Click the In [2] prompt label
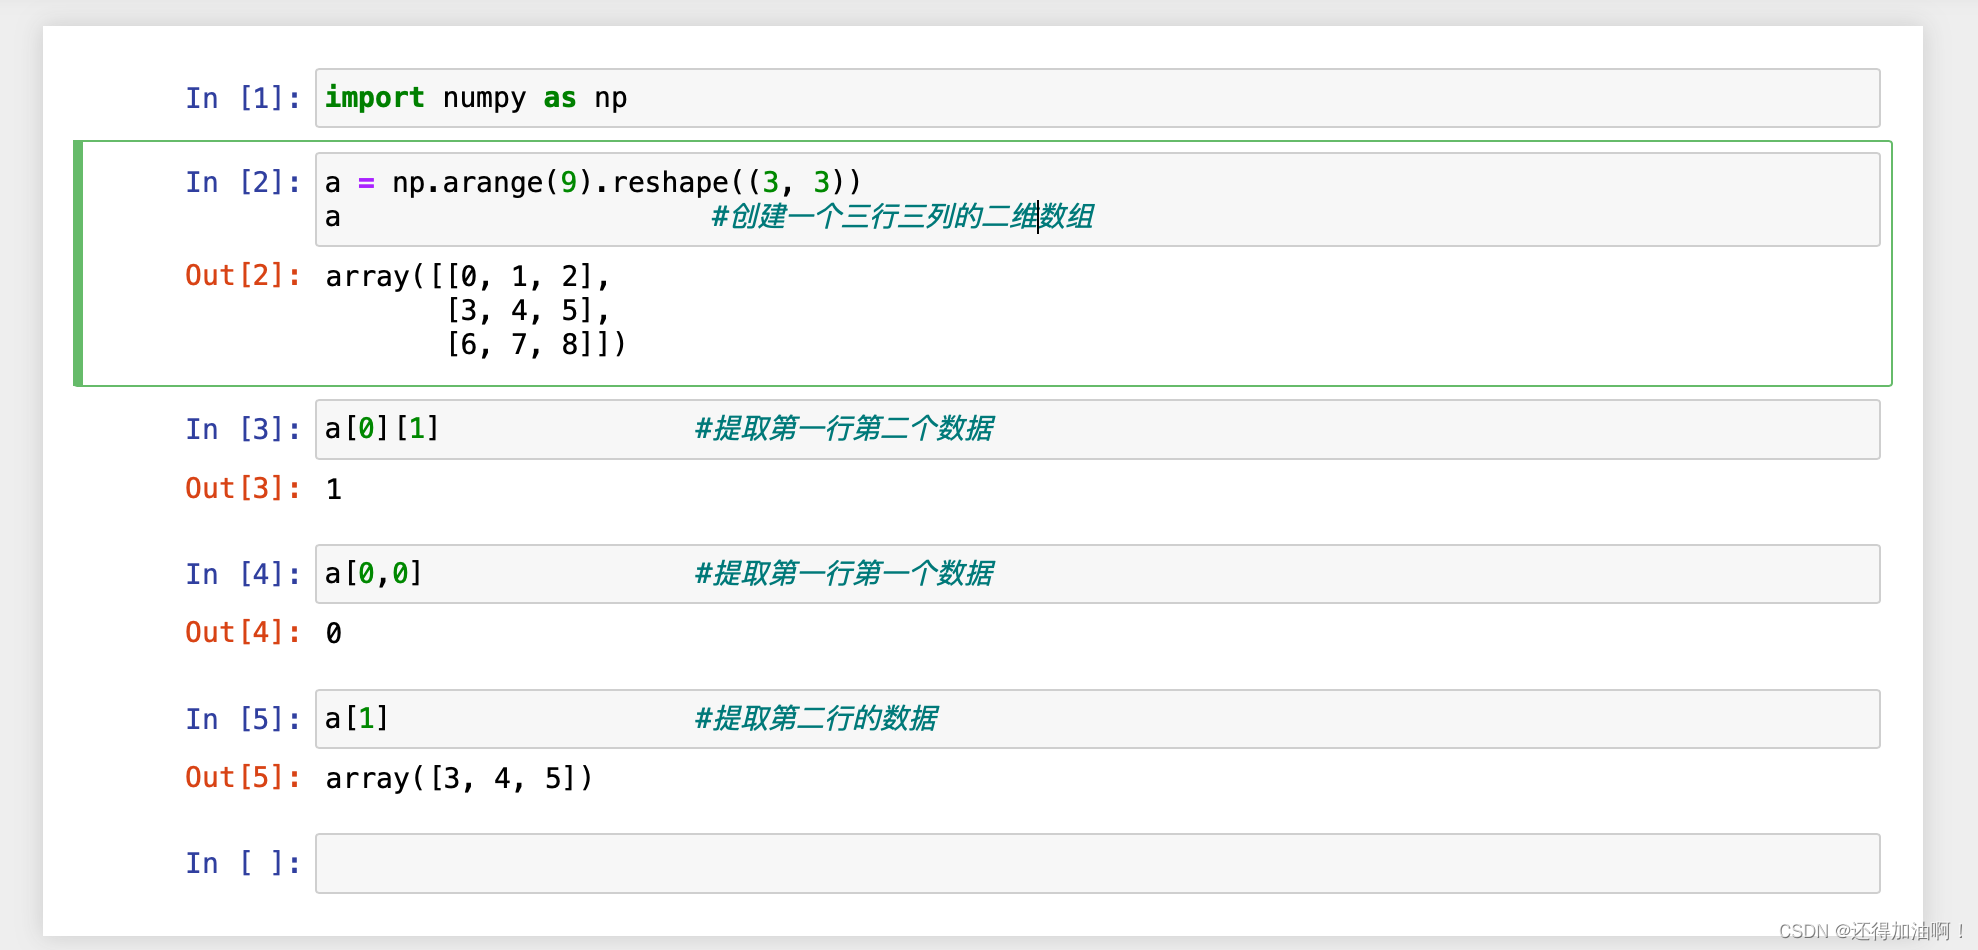 point(242,182)
